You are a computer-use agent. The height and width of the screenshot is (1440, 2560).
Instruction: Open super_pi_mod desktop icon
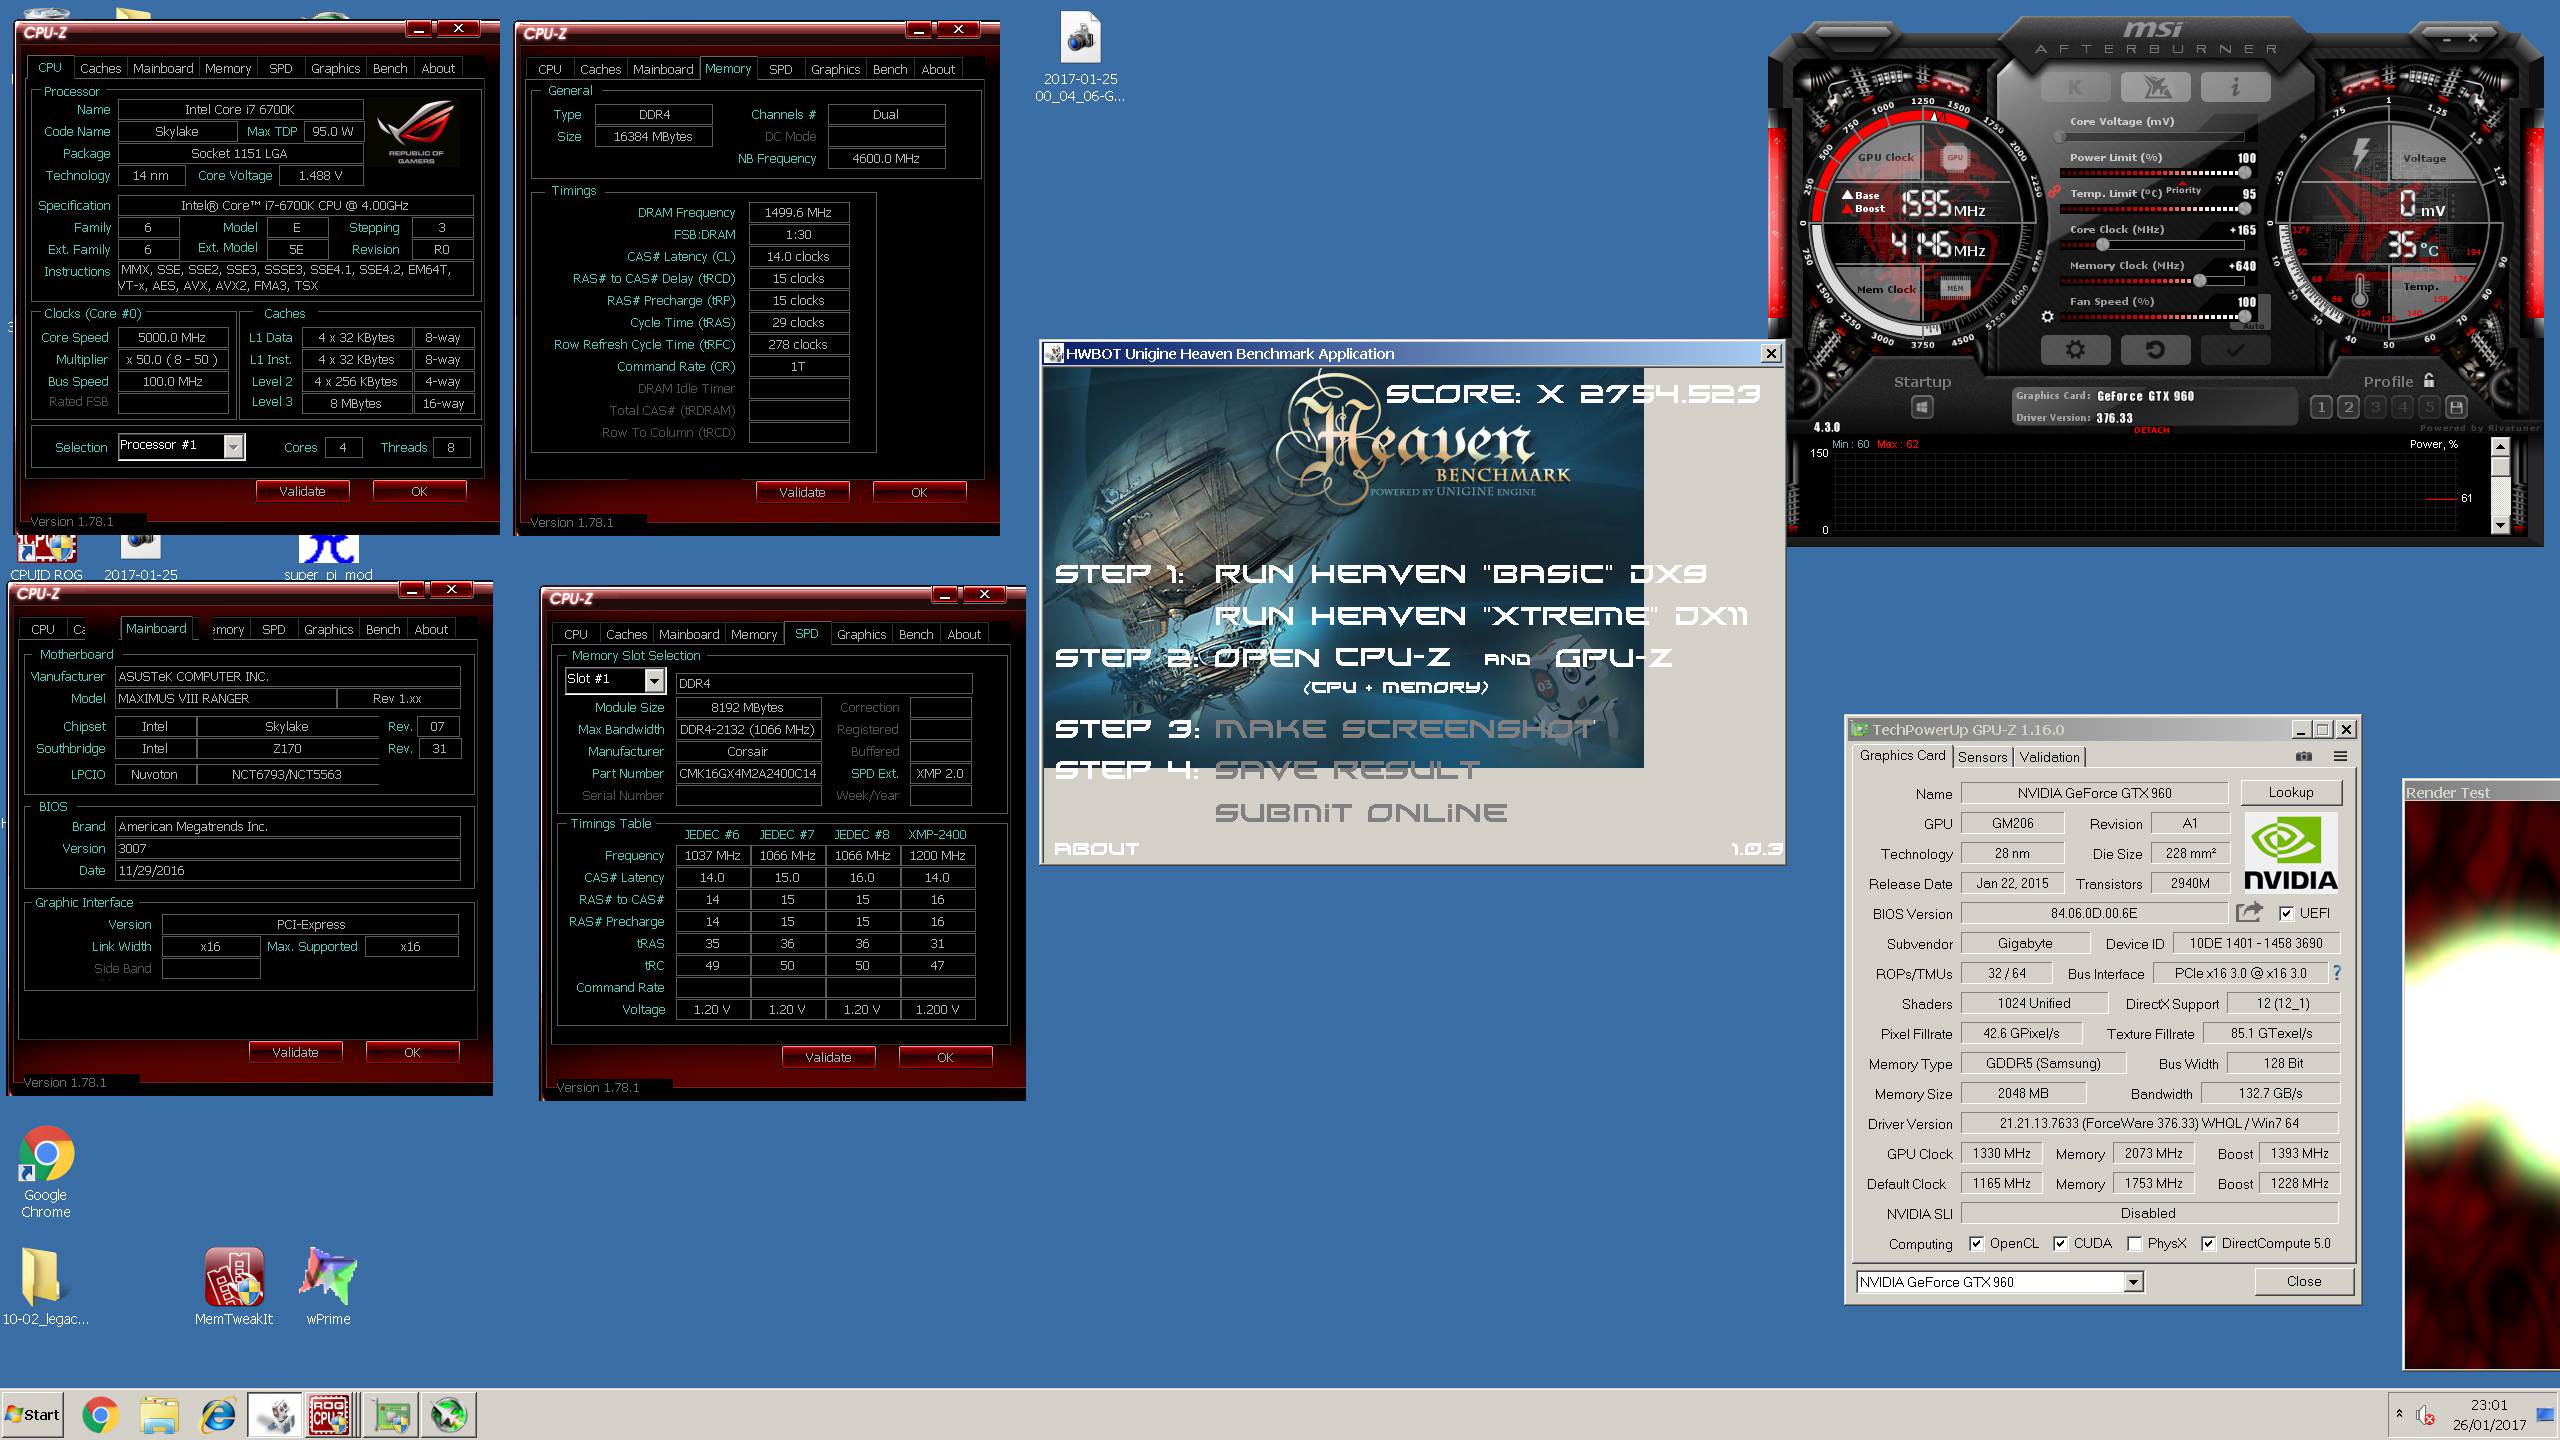tap(328, 558)
